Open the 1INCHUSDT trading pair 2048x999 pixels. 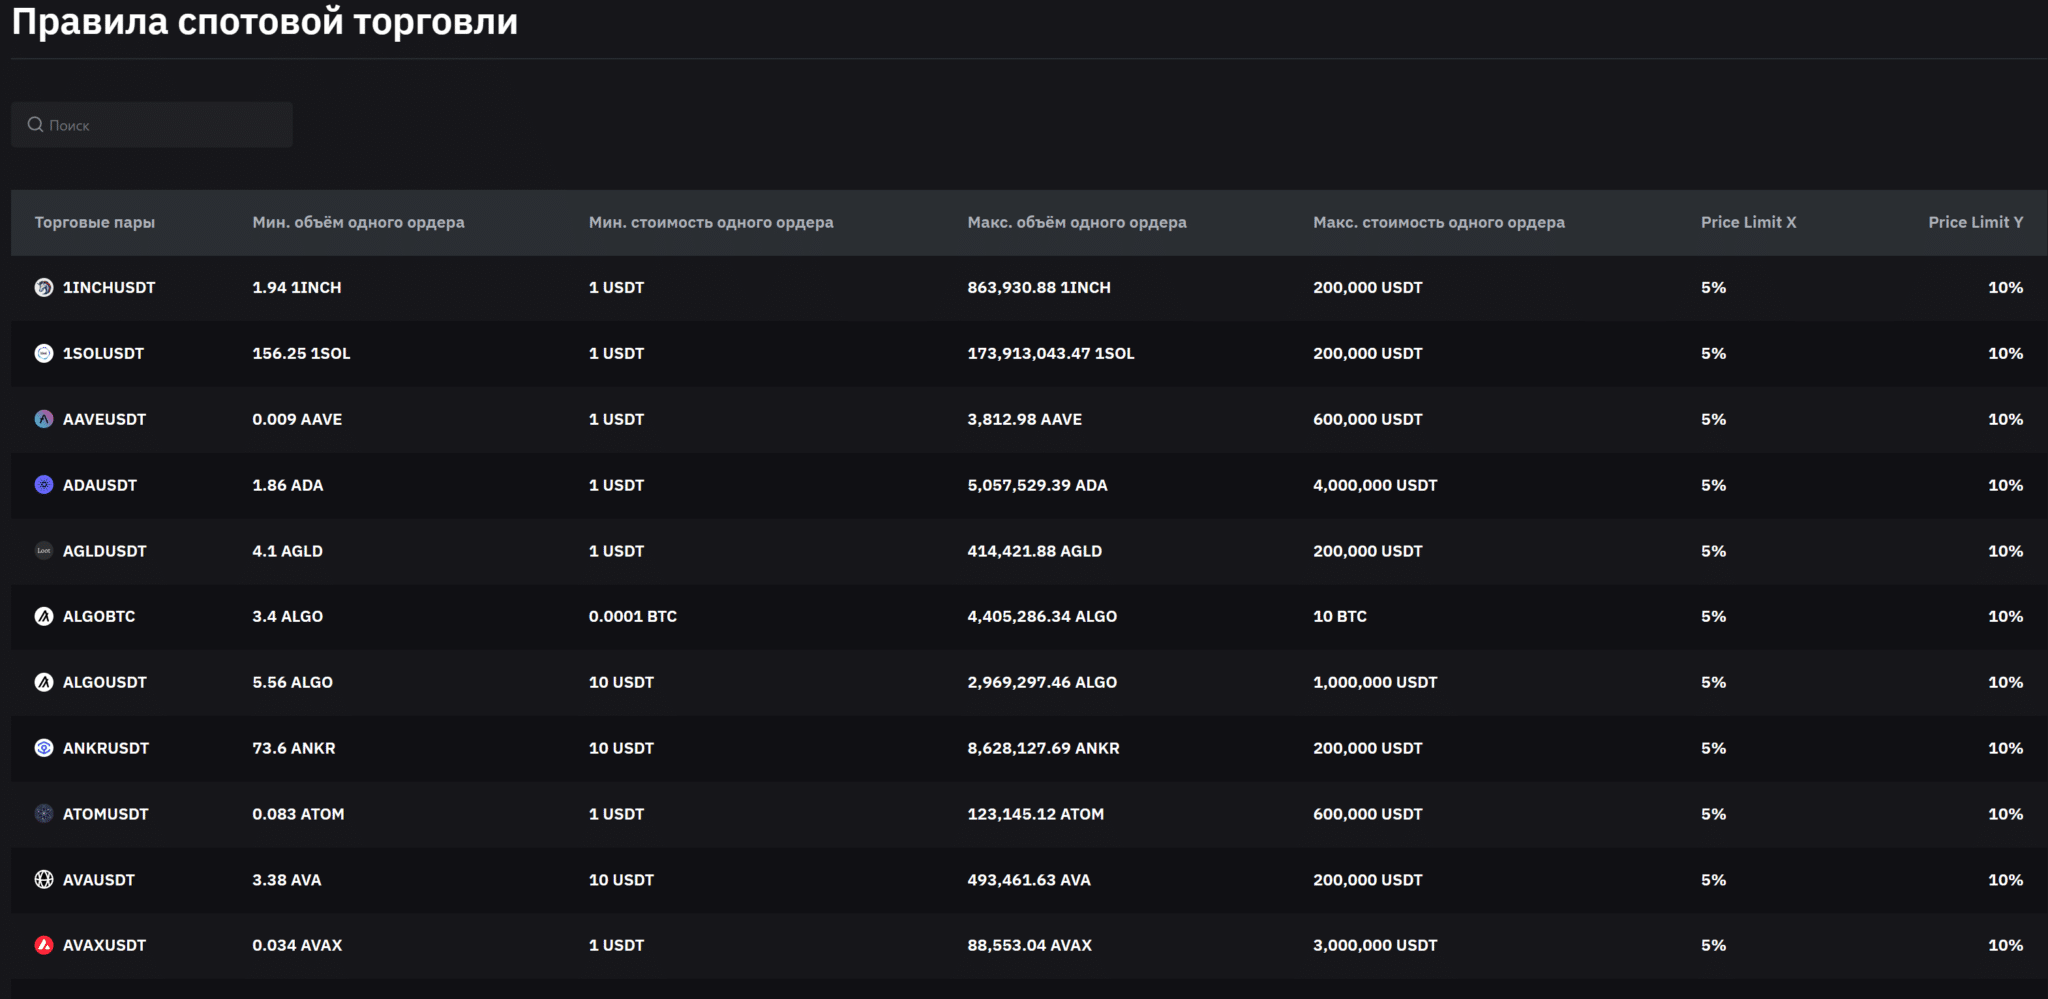(x=109, y=288)
